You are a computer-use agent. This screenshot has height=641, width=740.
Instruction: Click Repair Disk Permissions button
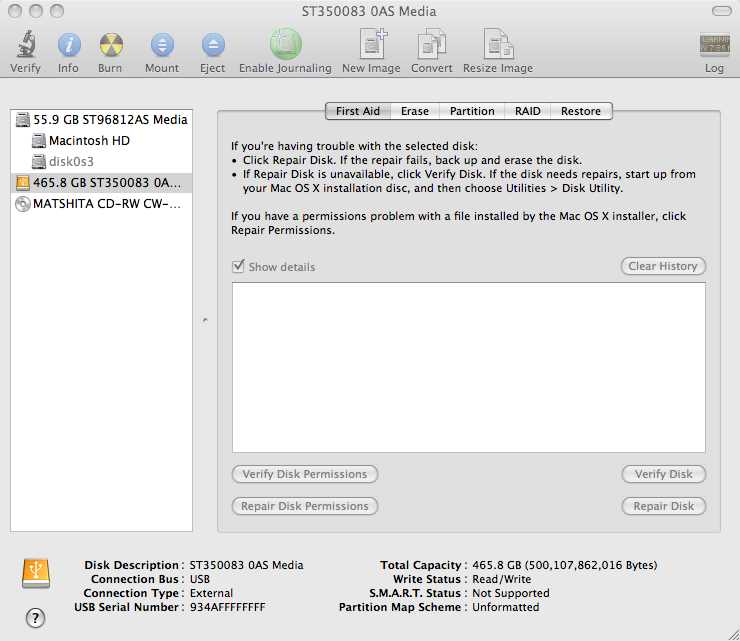point(305,506)
